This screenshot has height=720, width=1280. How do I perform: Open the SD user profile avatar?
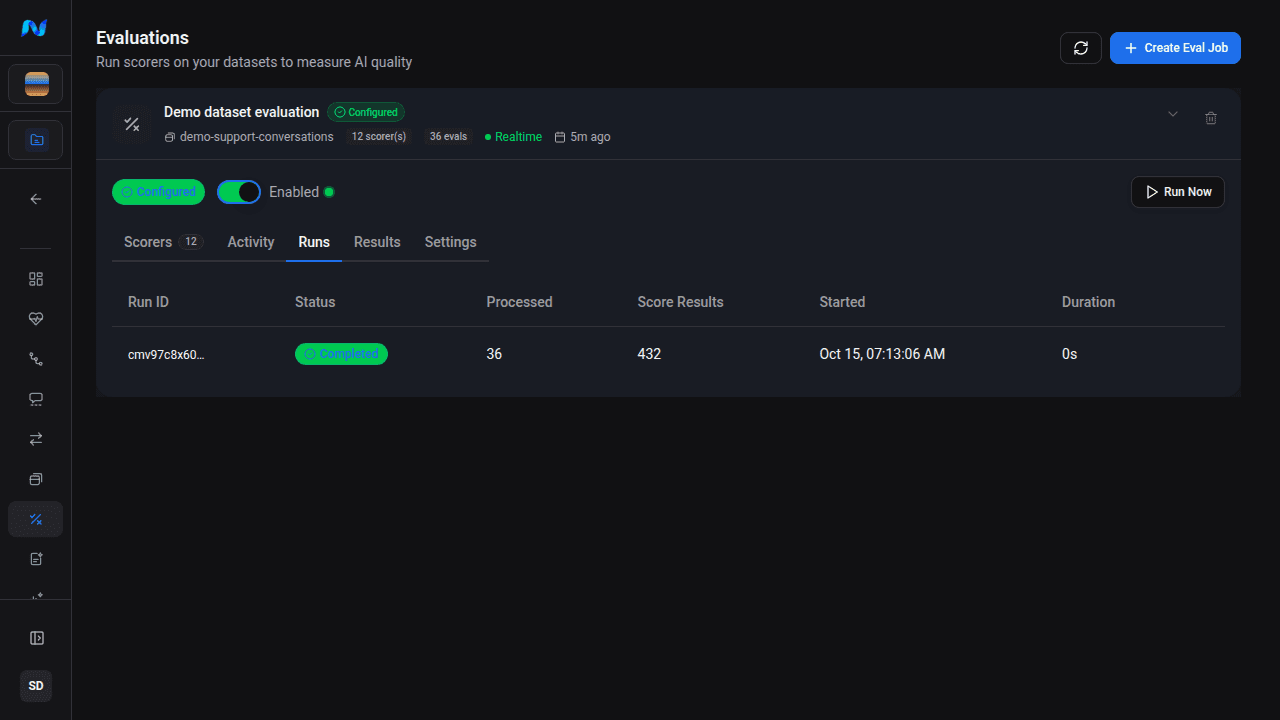point(36,686)
